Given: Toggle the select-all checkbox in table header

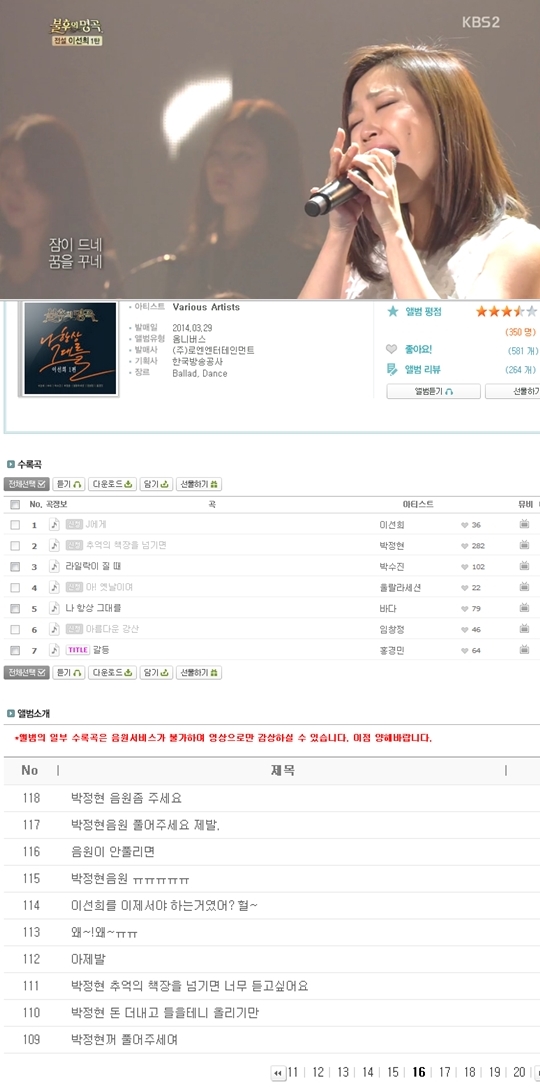Looking at the screenshot, I should (15, 504).
